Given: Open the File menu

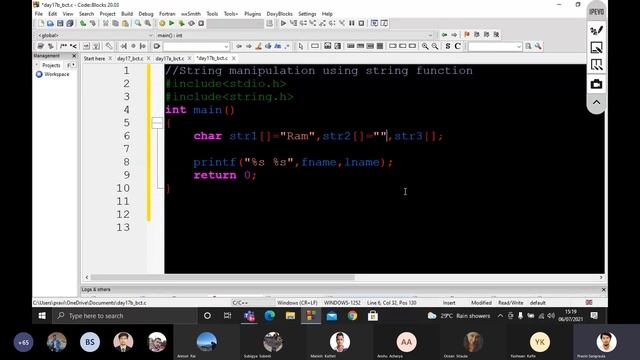Looking at the screenshot, I should click(x=39, y=14).
